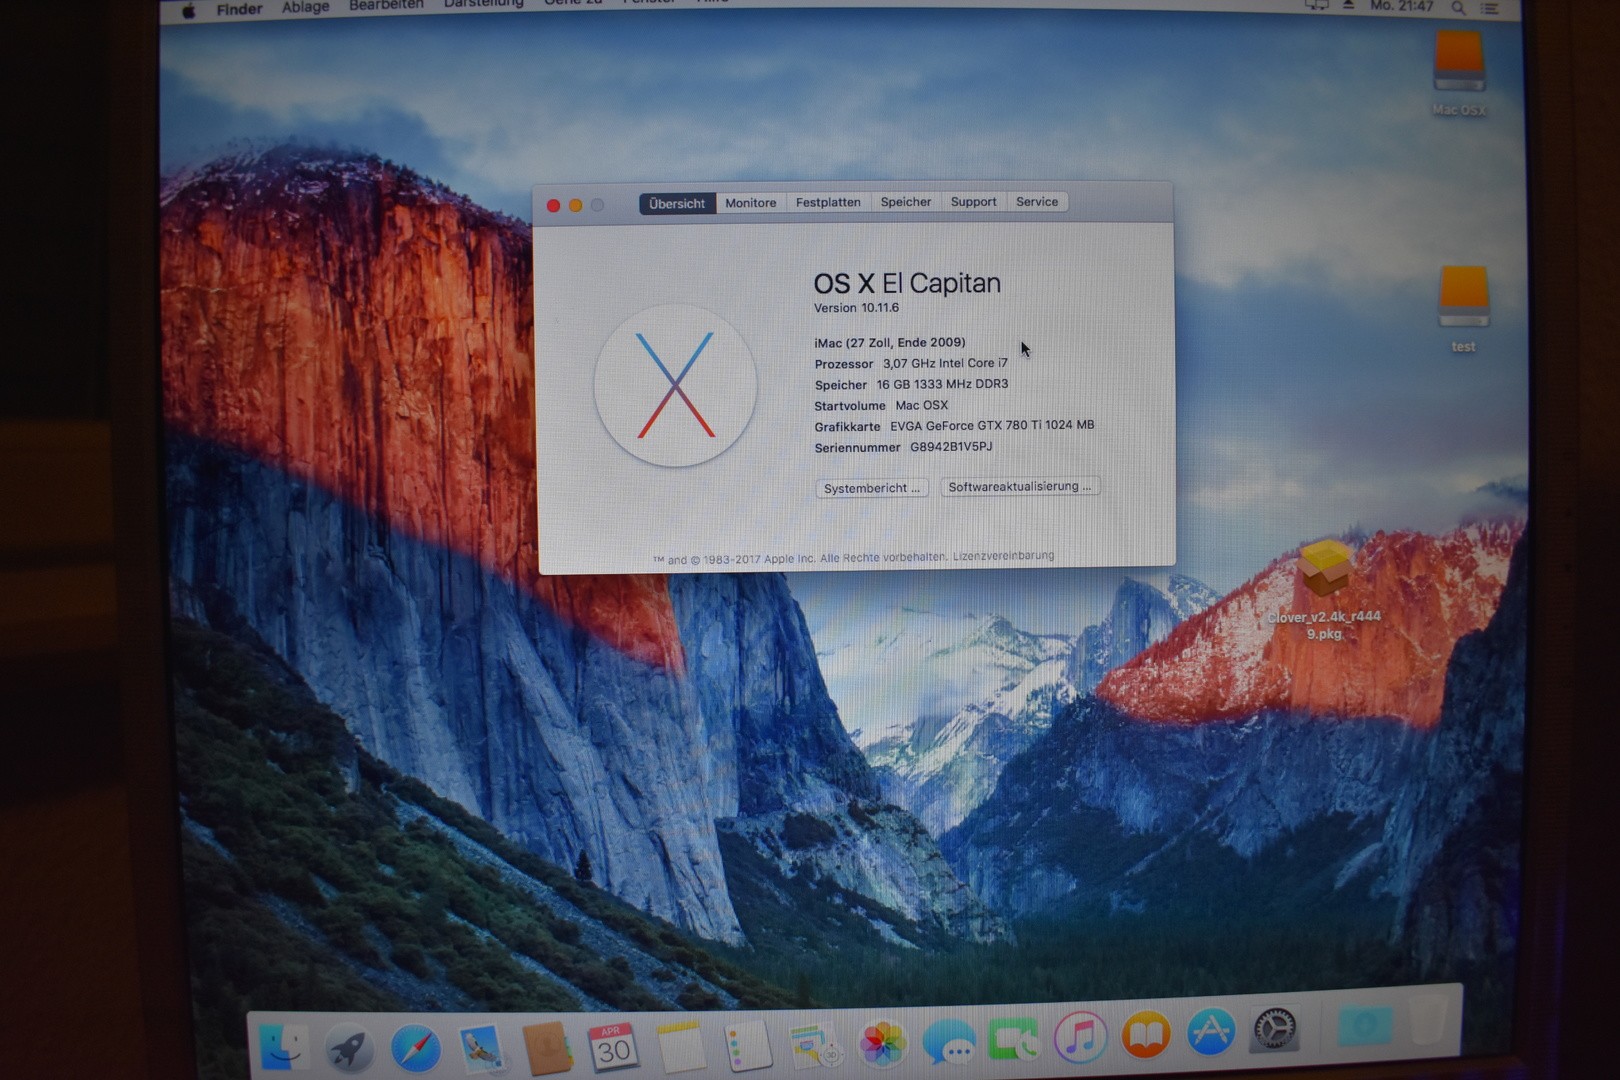Click processor value 3,07 GHz Intel Core i7
The image size is (1620, 1080).
pyautogui.click(x=945, y=363)
